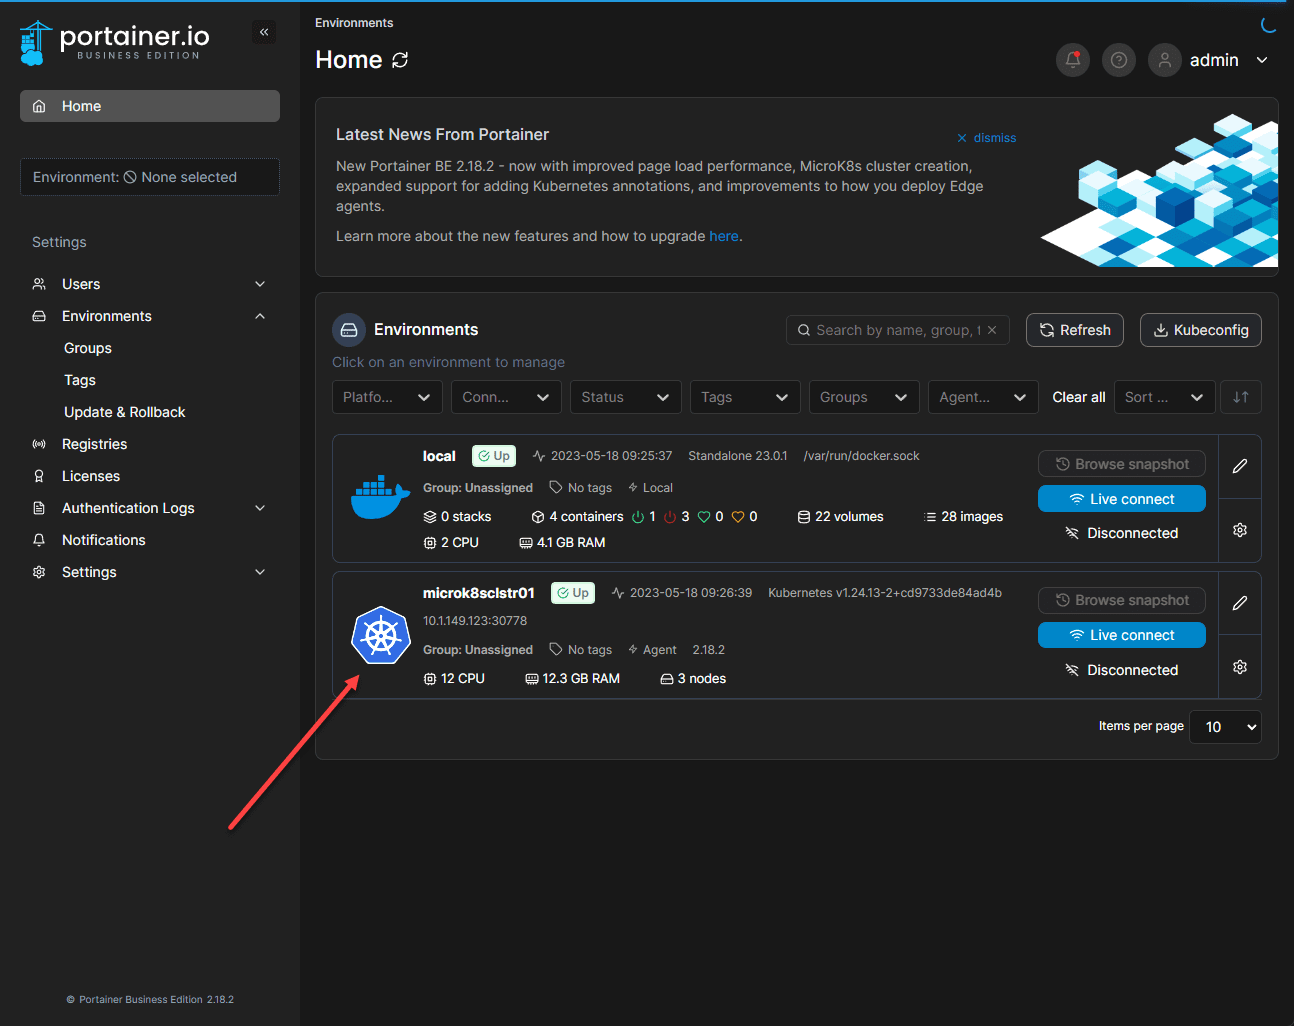Image resolution: width=1294 pixels, height=1026 pixels.
Task: Click Live connect for local environment
Action: tap(1121, 499)
